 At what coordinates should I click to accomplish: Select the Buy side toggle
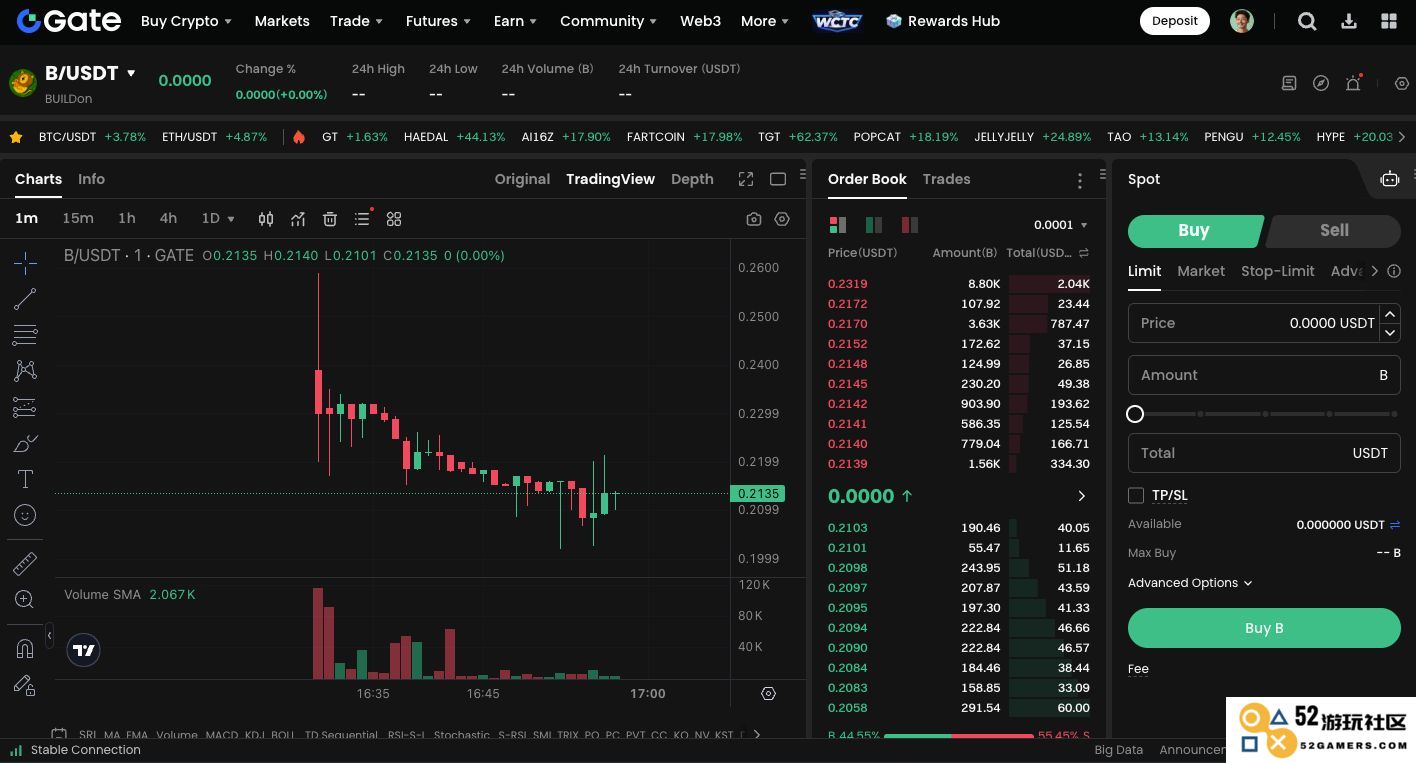click(1194, 230)
